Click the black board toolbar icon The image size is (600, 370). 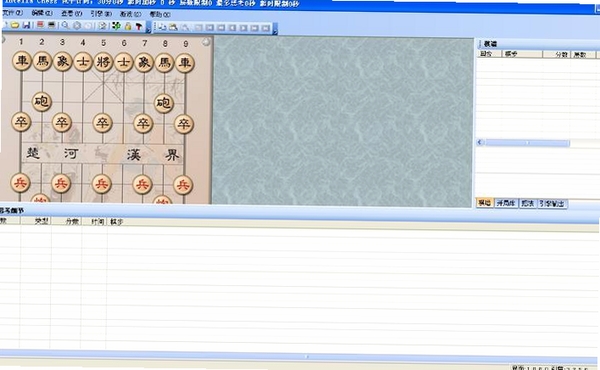point(51,25)
